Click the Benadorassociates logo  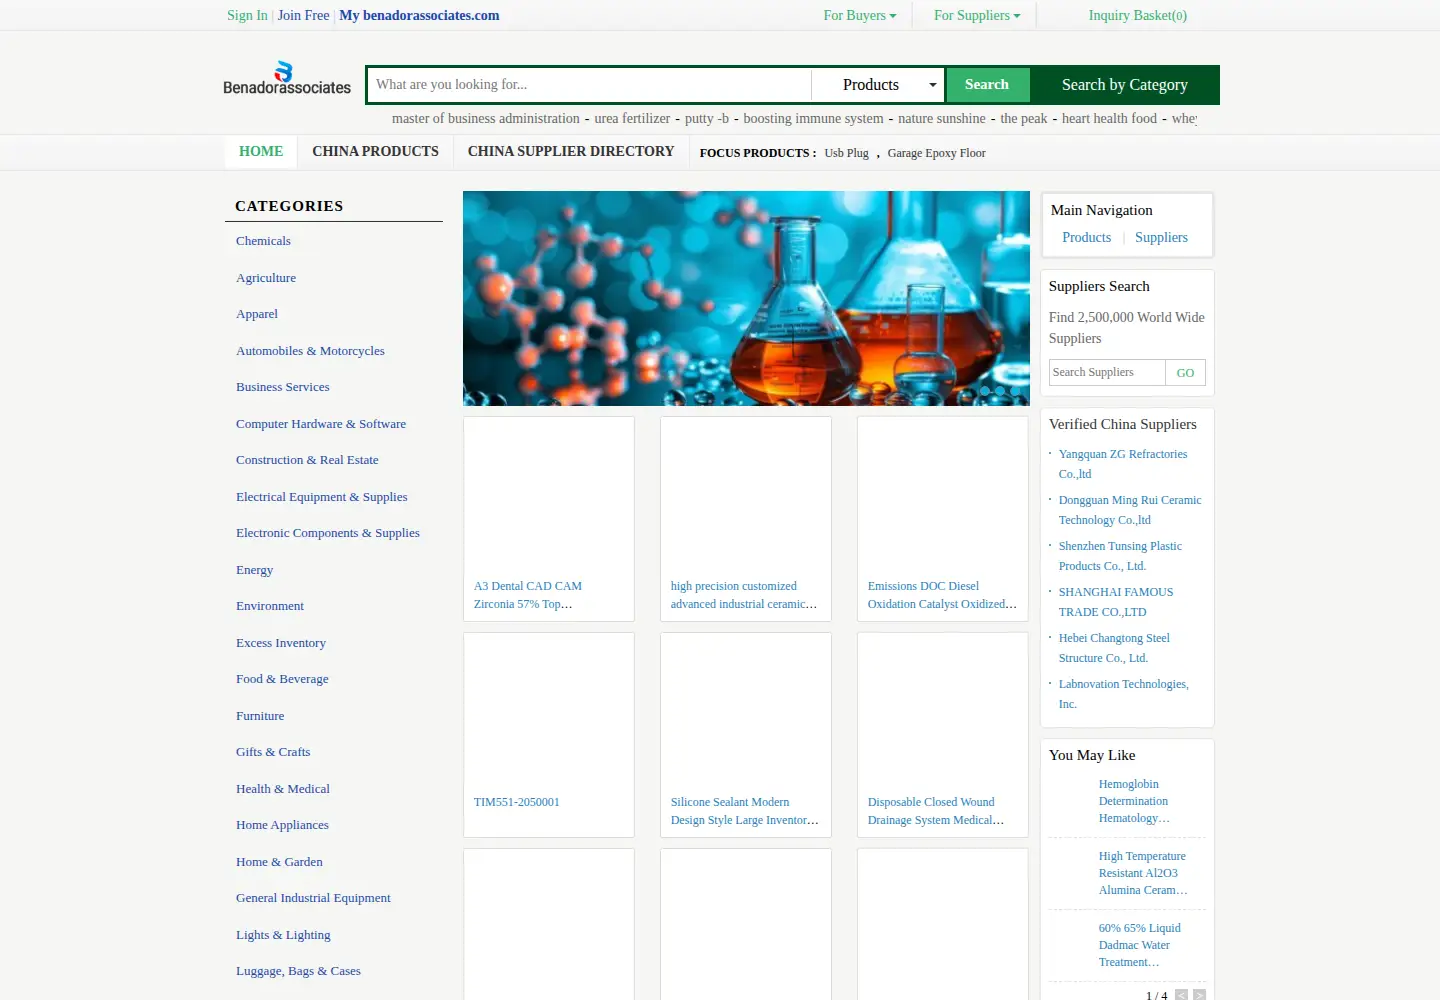click(x=287, y=79)
